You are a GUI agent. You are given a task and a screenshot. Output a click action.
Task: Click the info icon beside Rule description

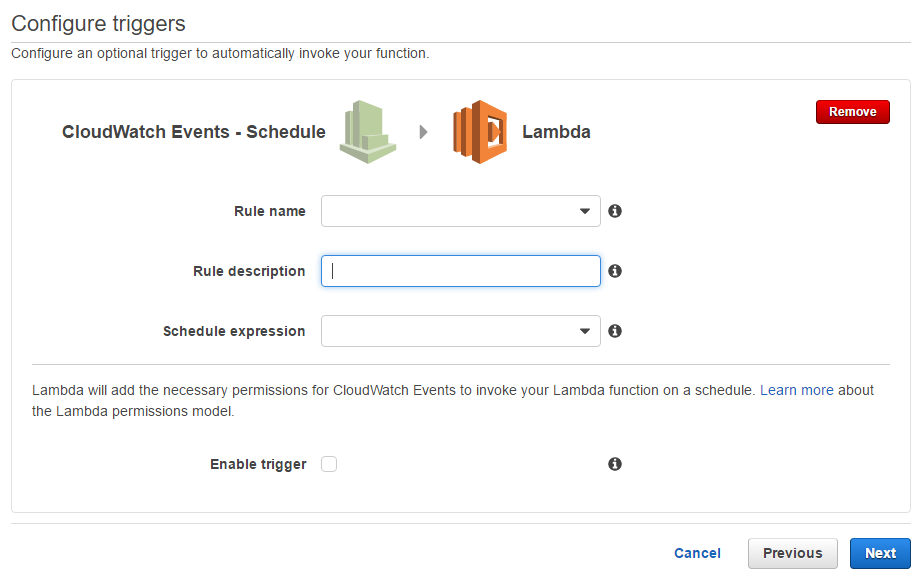615,271
